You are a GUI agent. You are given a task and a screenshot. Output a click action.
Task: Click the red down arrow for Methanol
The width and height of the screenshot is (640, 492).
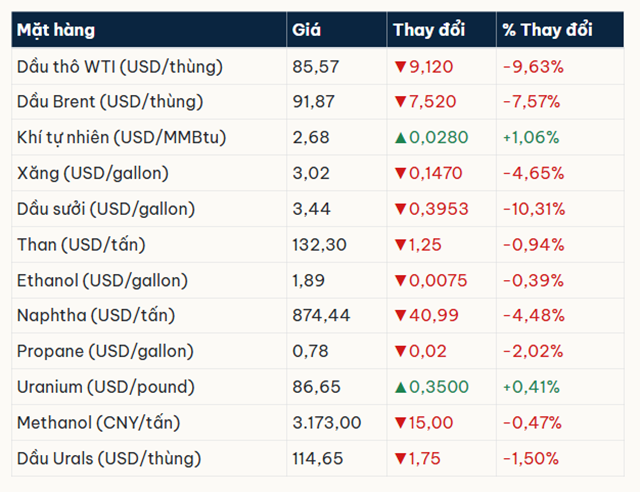[x=400, y=423]
